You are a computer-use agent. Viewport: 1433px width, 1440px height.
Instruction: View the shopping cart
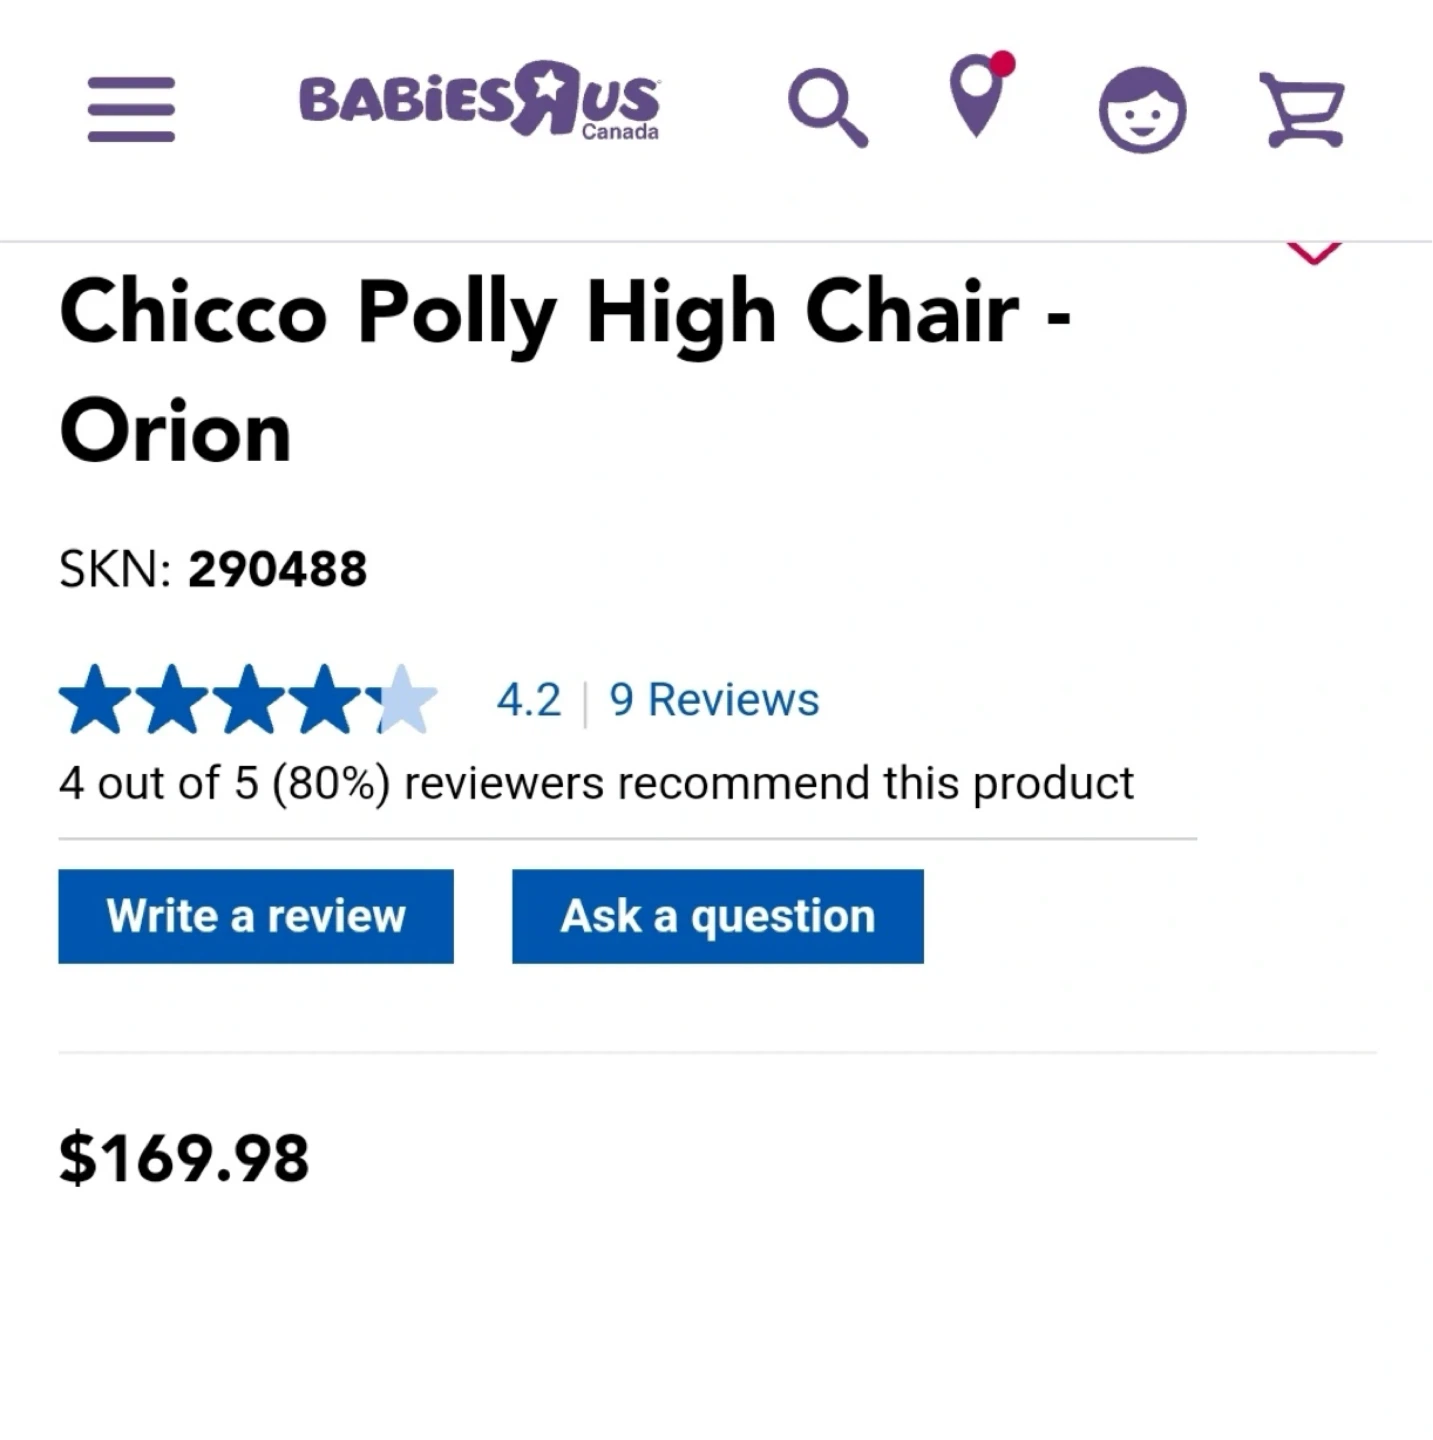point(1302,109)
